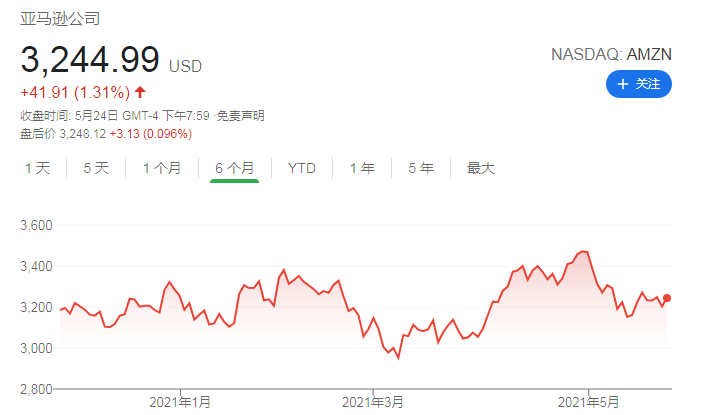Show the 1个月 chart range

pos(162,168)
